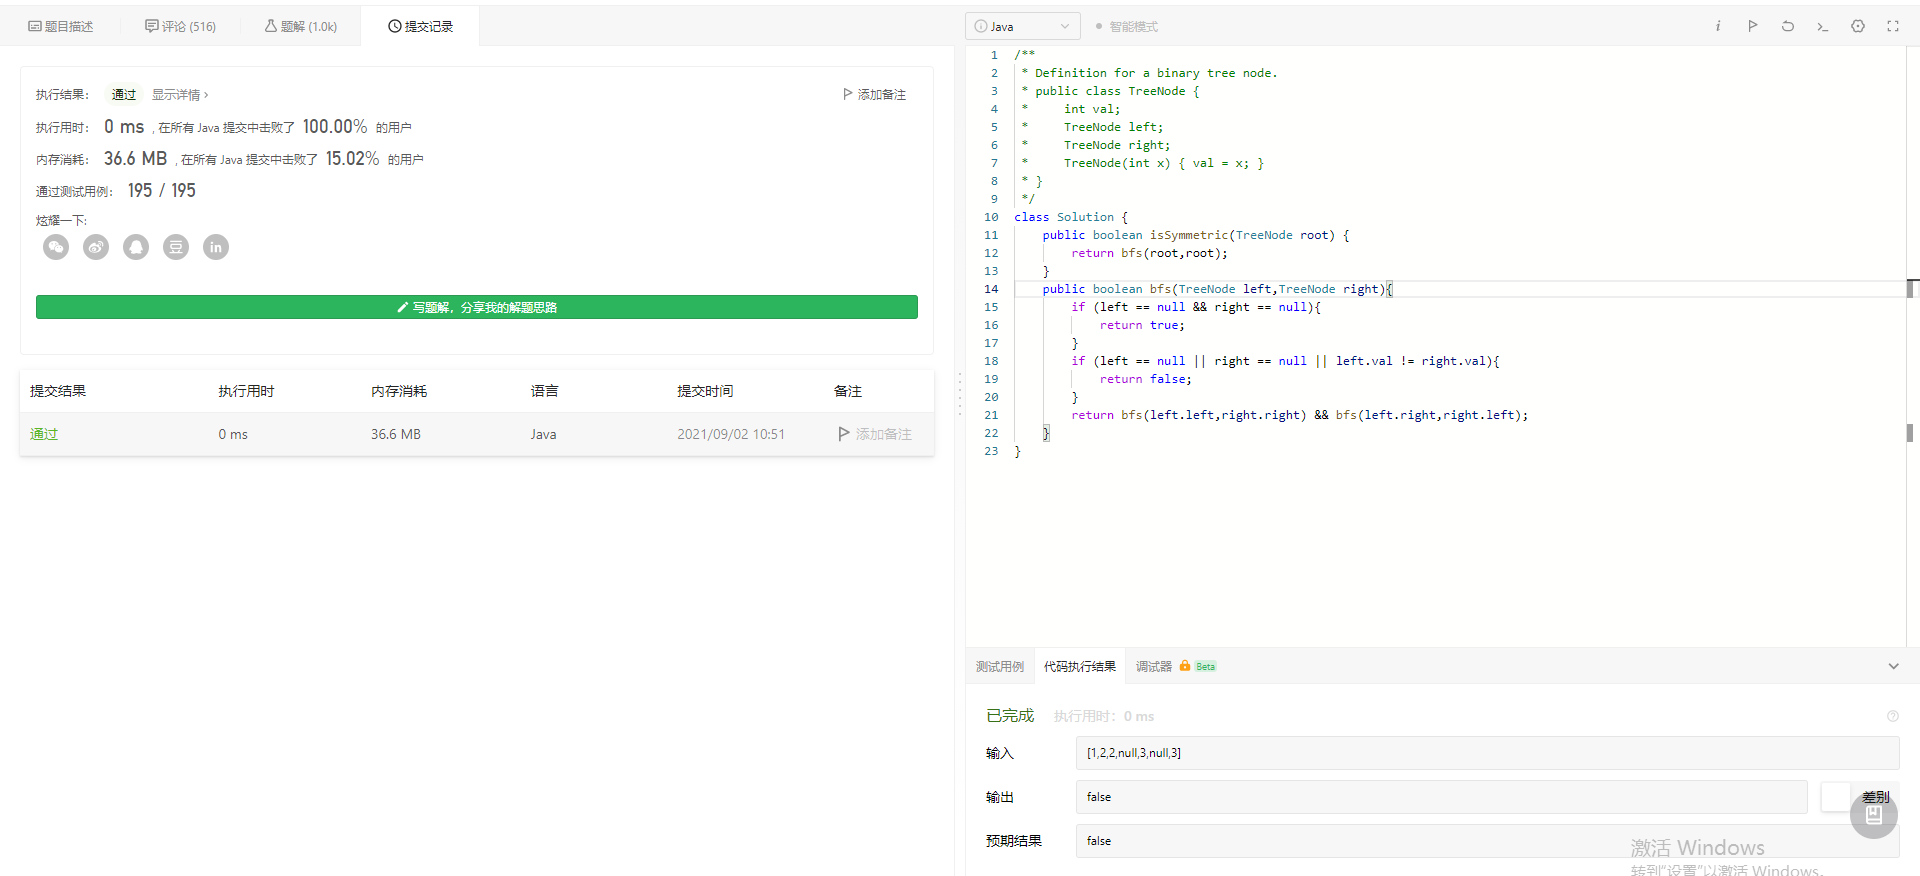This screenshot has height=876, width=1920.
Task: Click the flag note icon in editor toolbar
Action: [x=1753, y=26]
